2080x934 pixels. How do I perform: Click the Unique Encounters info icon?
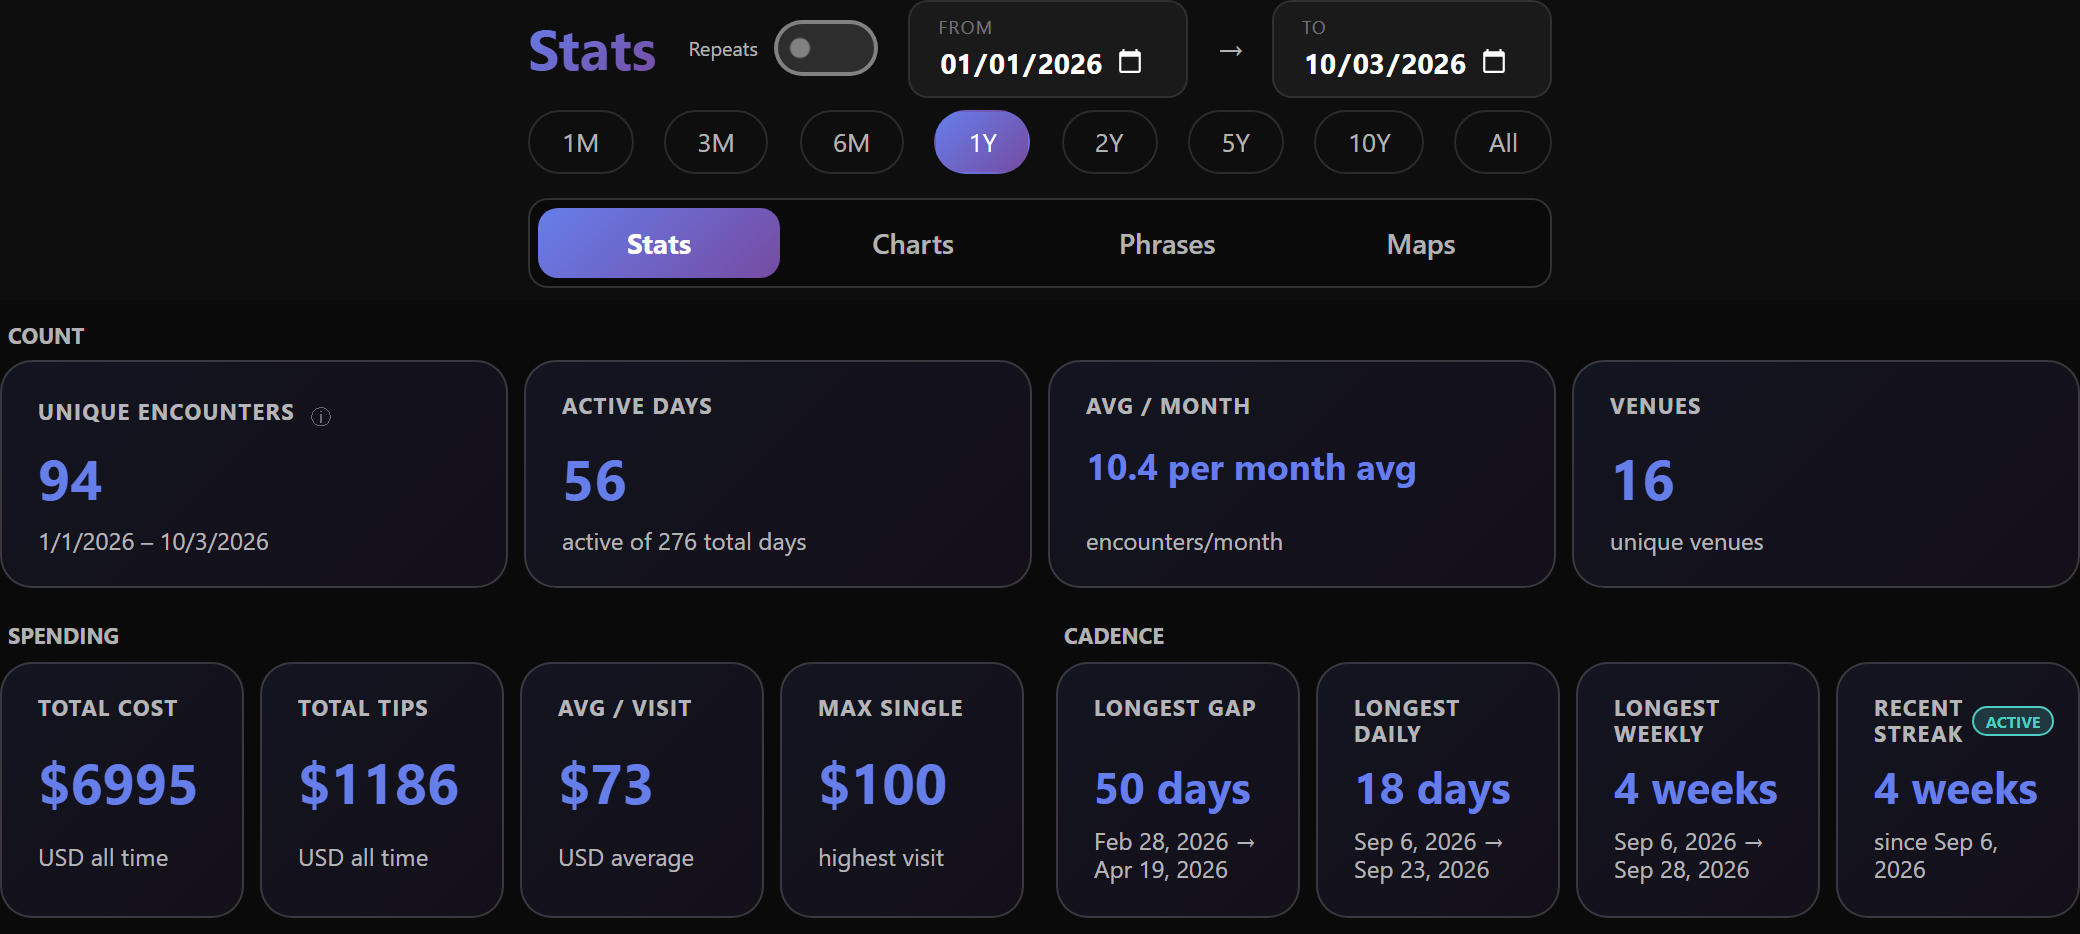click(321, 416)
